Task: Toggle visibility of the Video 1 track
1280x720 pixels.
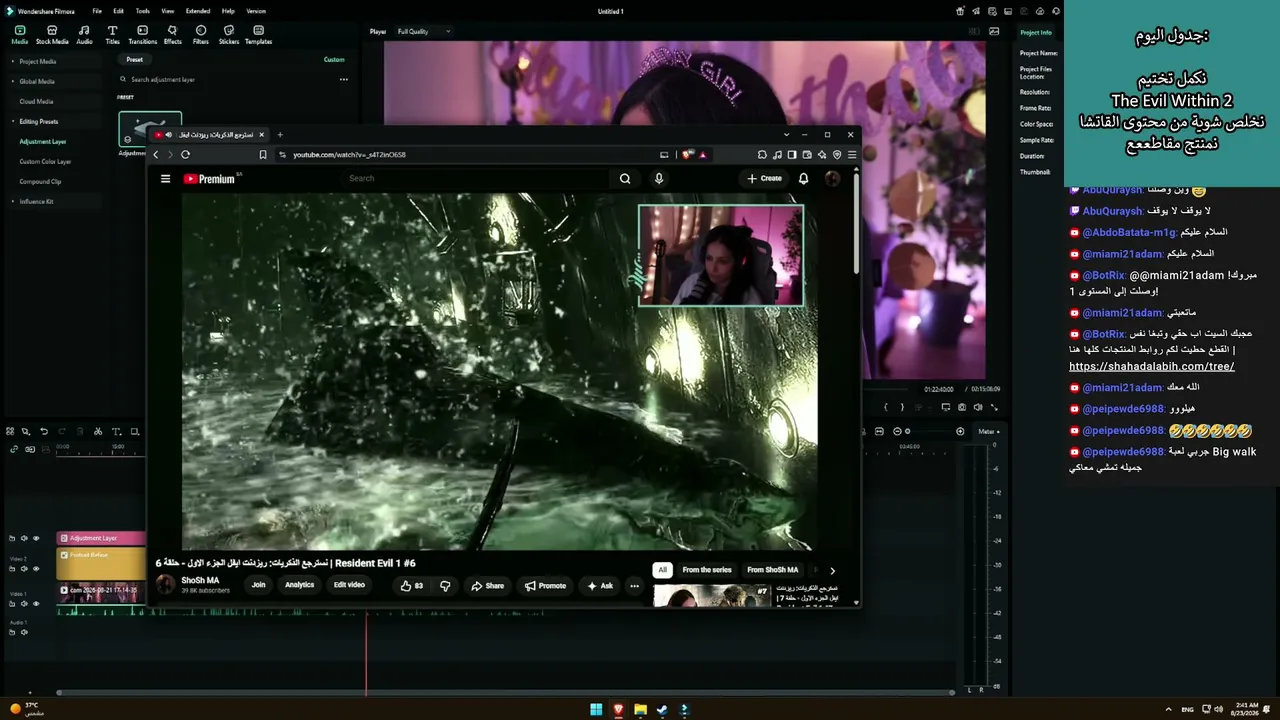Action: (37, 604)
